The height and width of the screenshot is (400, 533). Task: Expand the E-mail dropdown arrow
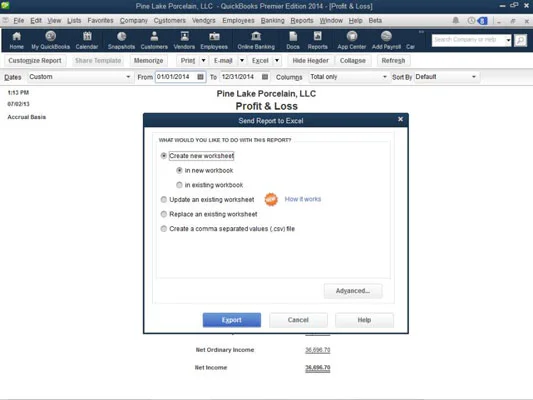coord(242,60)
